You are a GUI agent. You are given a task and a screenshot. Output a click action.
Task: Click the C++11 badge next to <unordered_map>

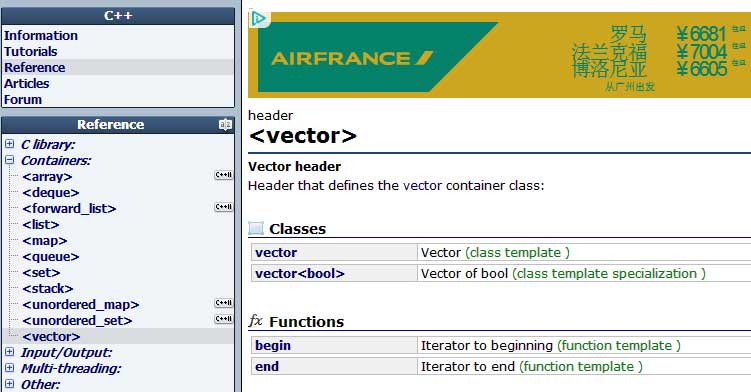223,303
